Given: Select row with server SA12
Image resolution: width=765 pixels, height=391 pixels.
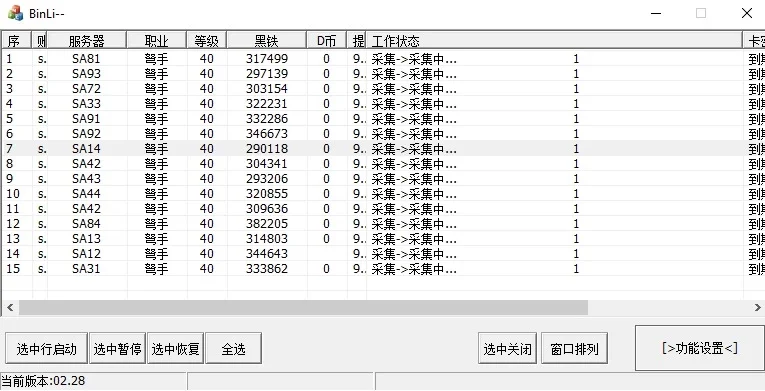Looking at the screenshot, I should click(383, 254).
